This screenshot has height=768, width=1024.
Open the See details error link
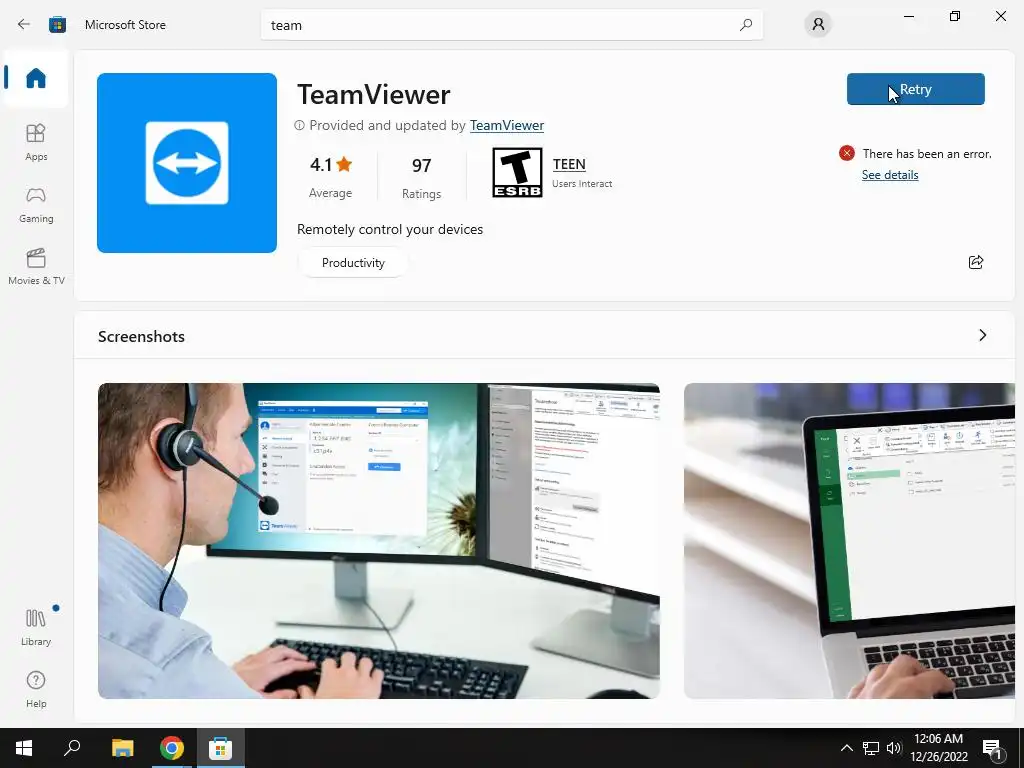(889, 174)
